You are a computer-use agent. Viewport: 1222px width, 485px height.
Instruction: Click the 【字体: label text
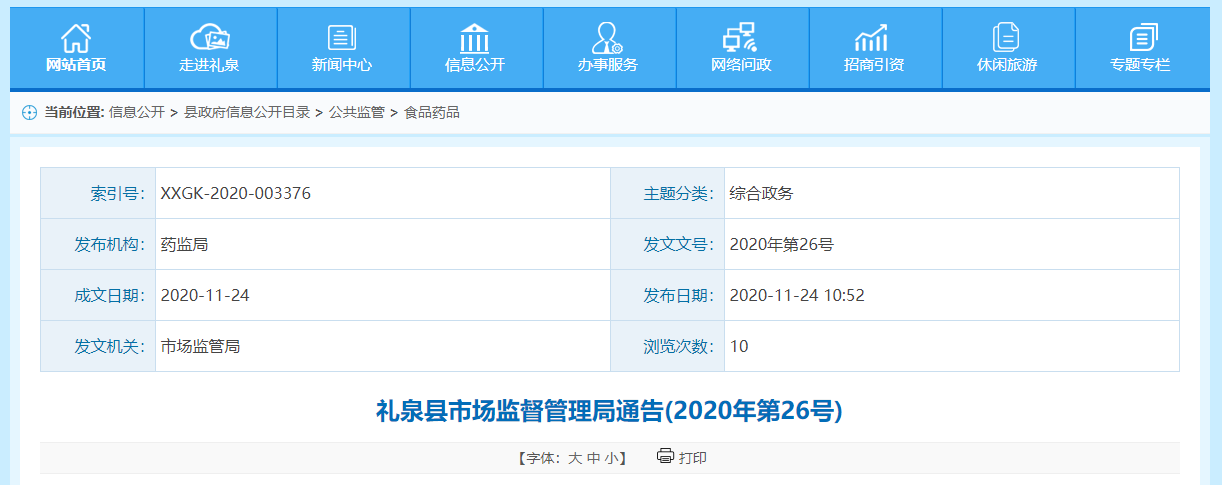tap(540, 458)
